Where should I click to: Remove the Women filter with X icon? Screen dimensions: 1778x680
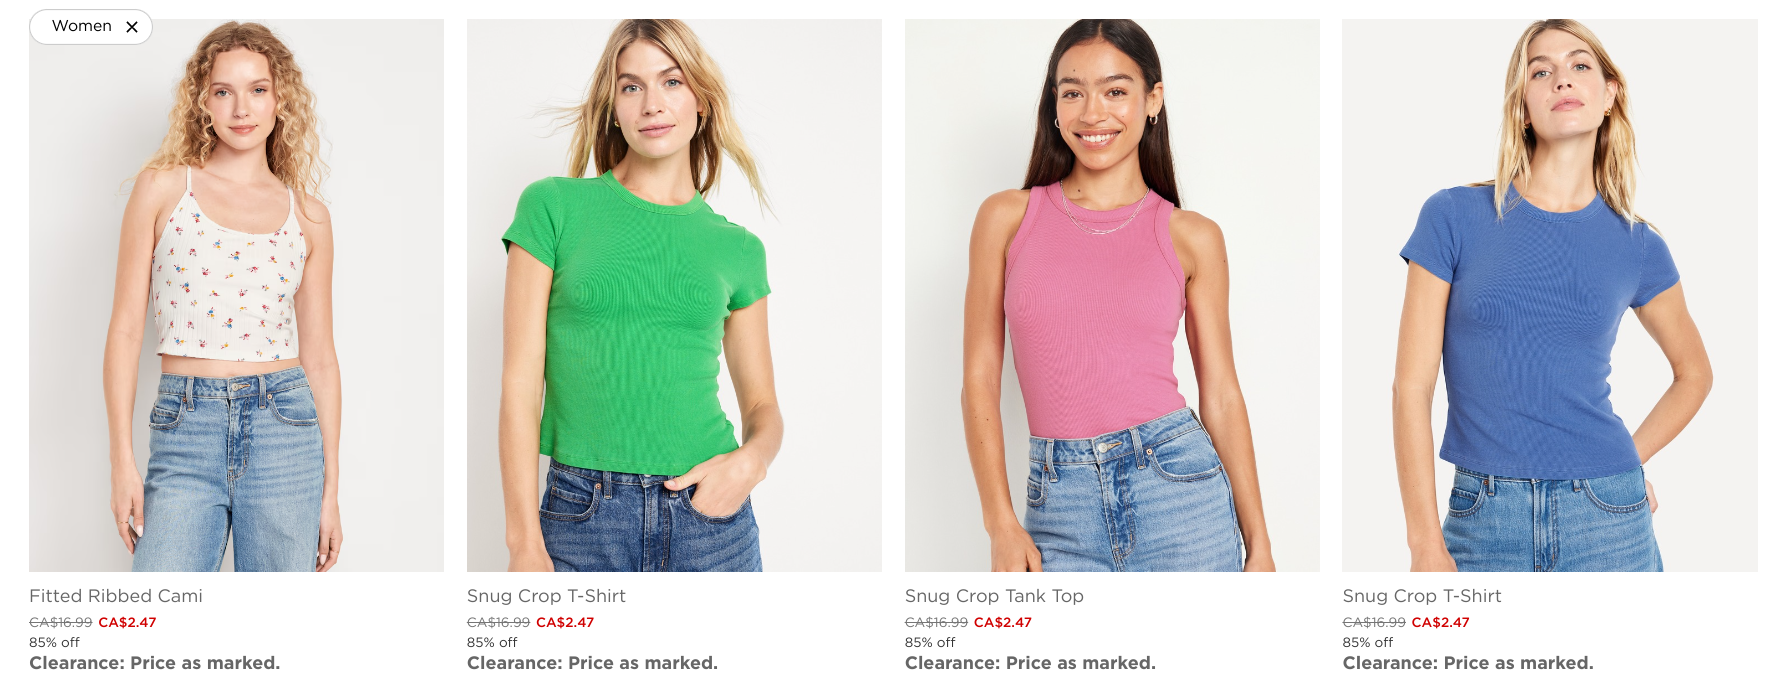coord(132,27)
